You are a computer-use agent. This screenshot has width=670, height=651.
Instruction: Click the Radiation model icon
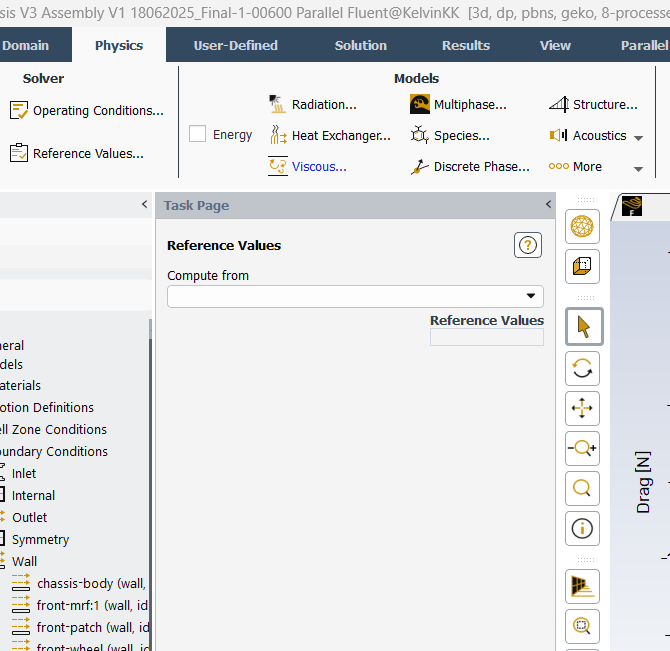[278, 104]
